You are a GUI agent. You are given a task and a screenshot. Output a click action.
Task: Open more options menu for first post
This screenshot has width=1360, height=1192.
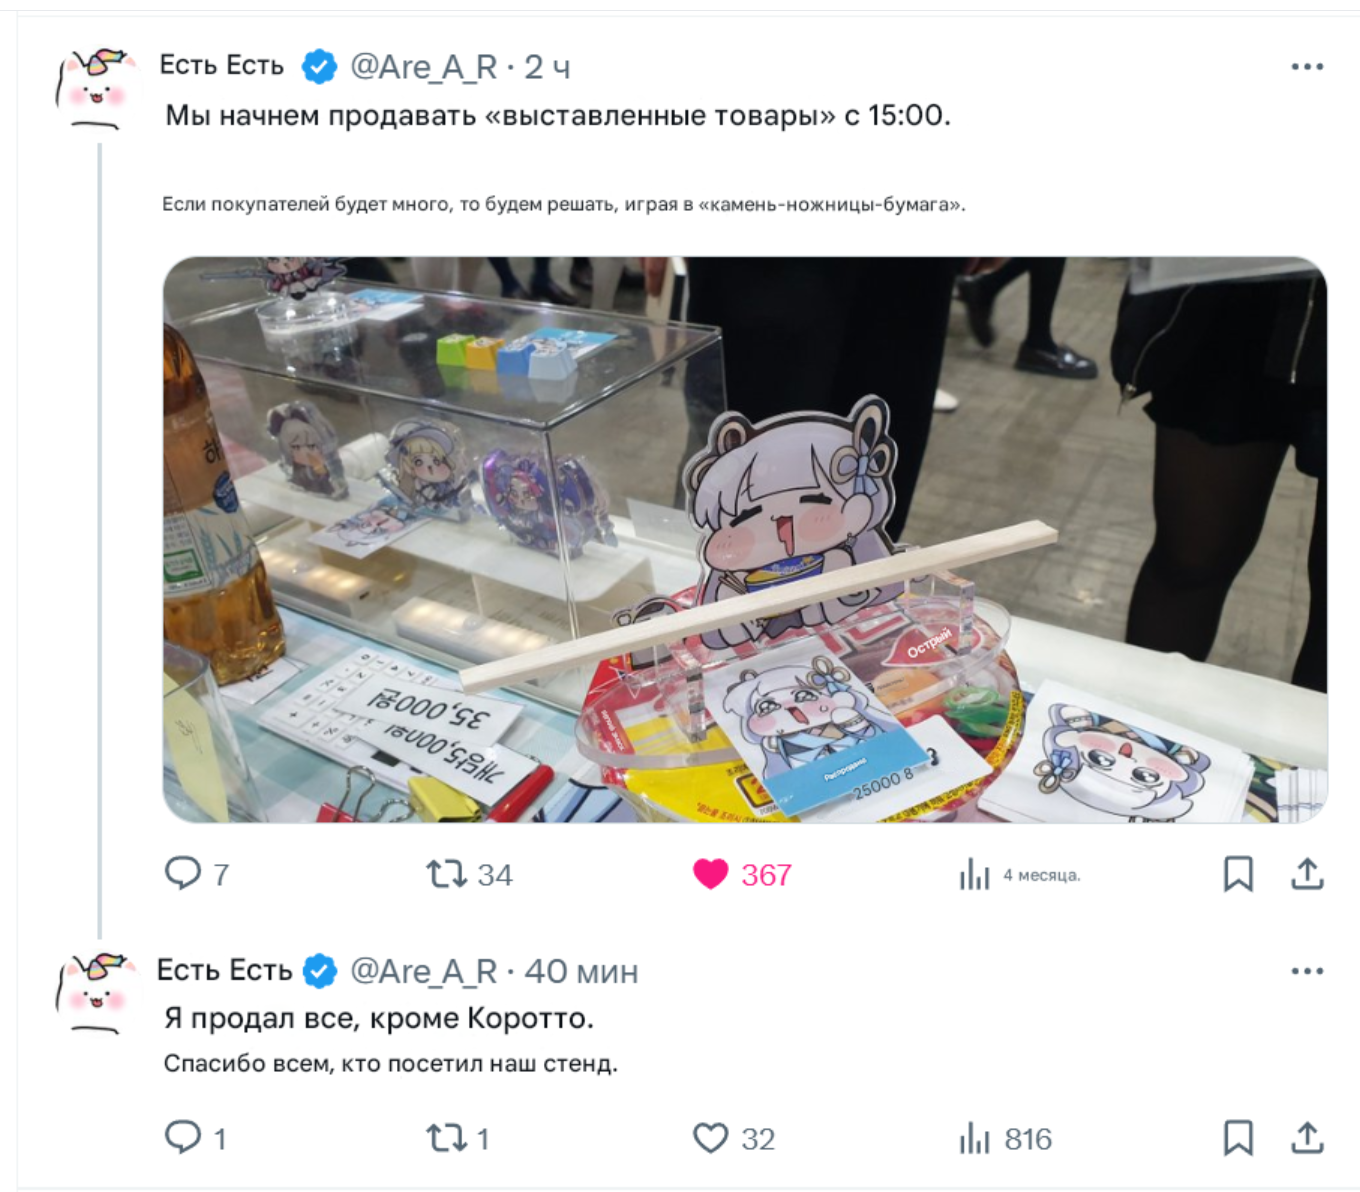[1307, 67]
